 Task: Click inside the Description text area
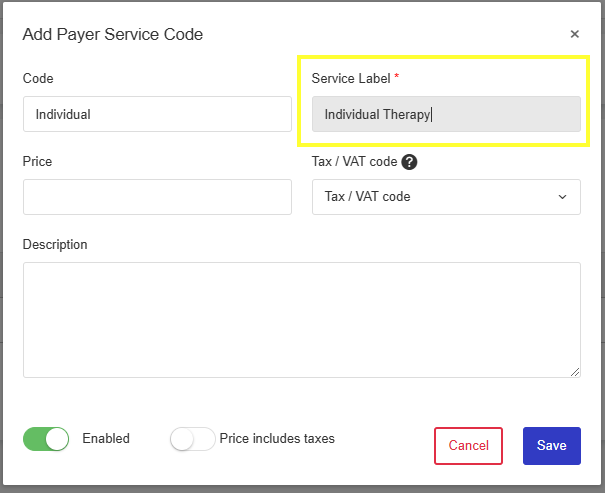click(302, 320)
